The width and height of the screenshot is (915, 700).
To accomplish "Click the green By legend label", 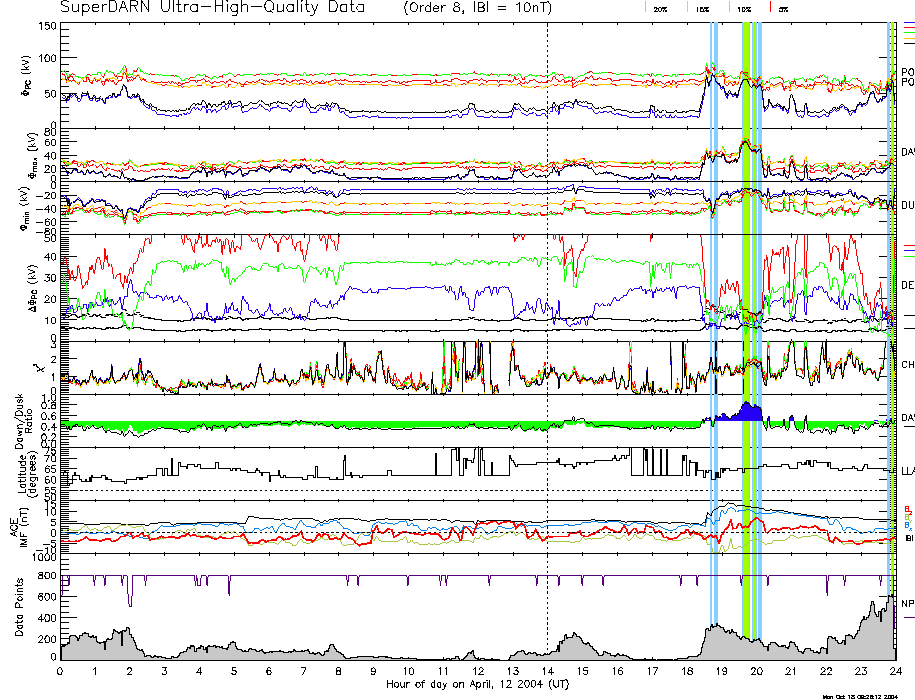I will (x=908, y=517).
